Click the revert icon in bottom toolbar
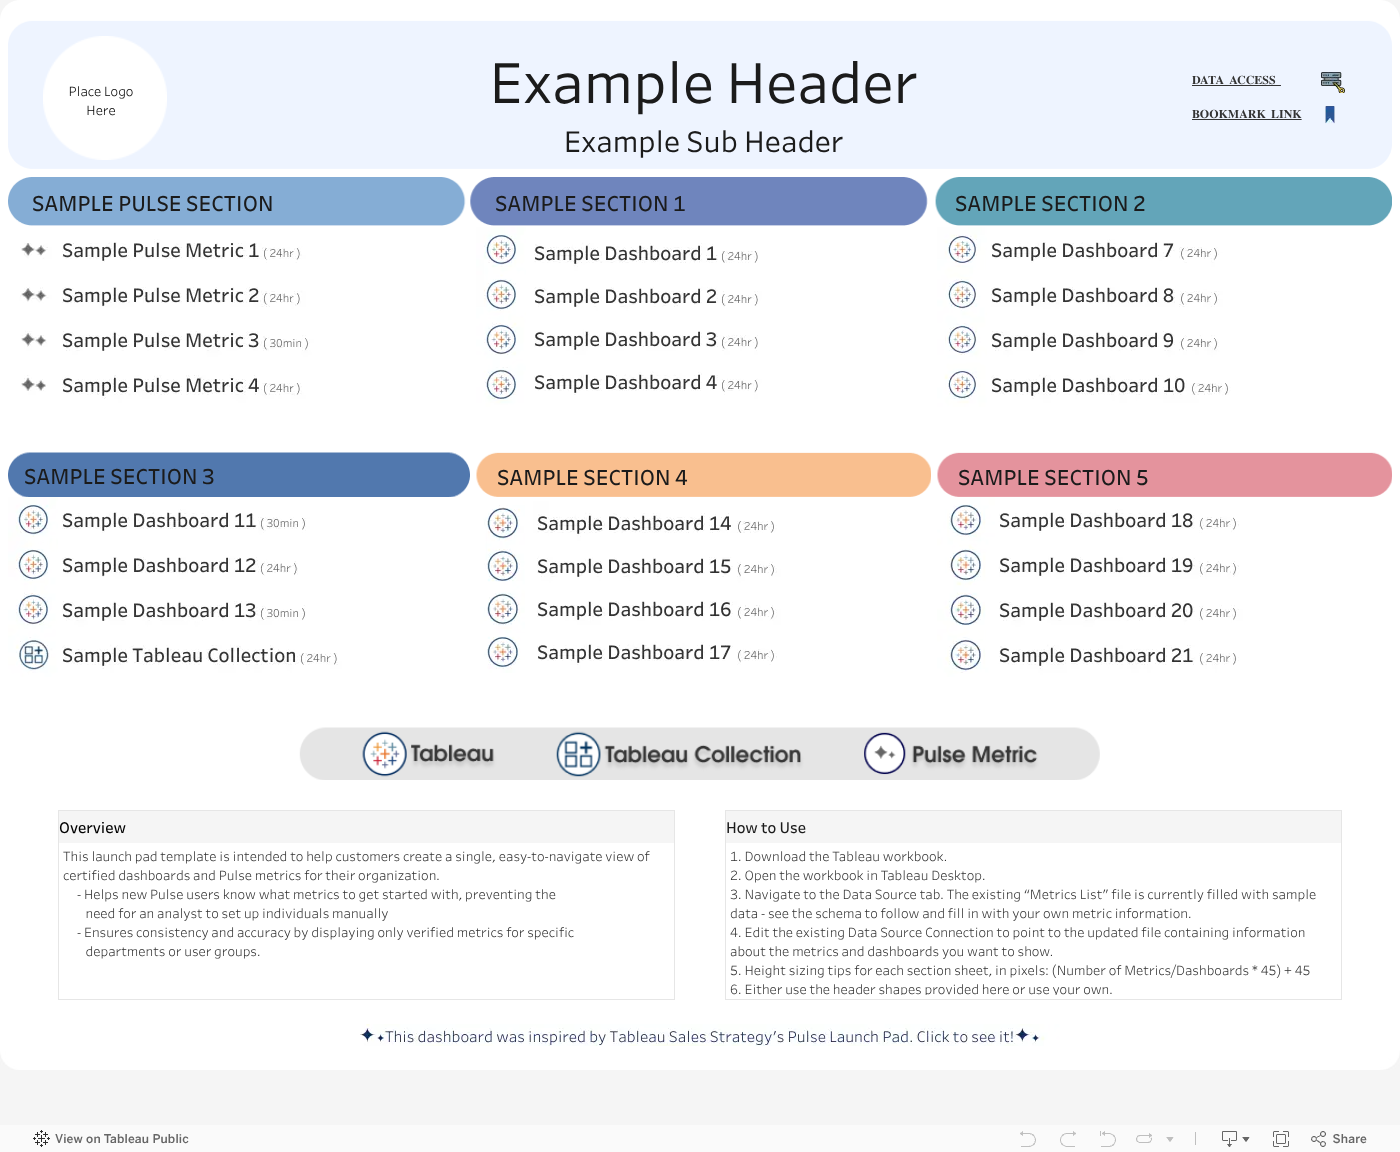This screenshot has width=1400, height=1152. 1107,1139
